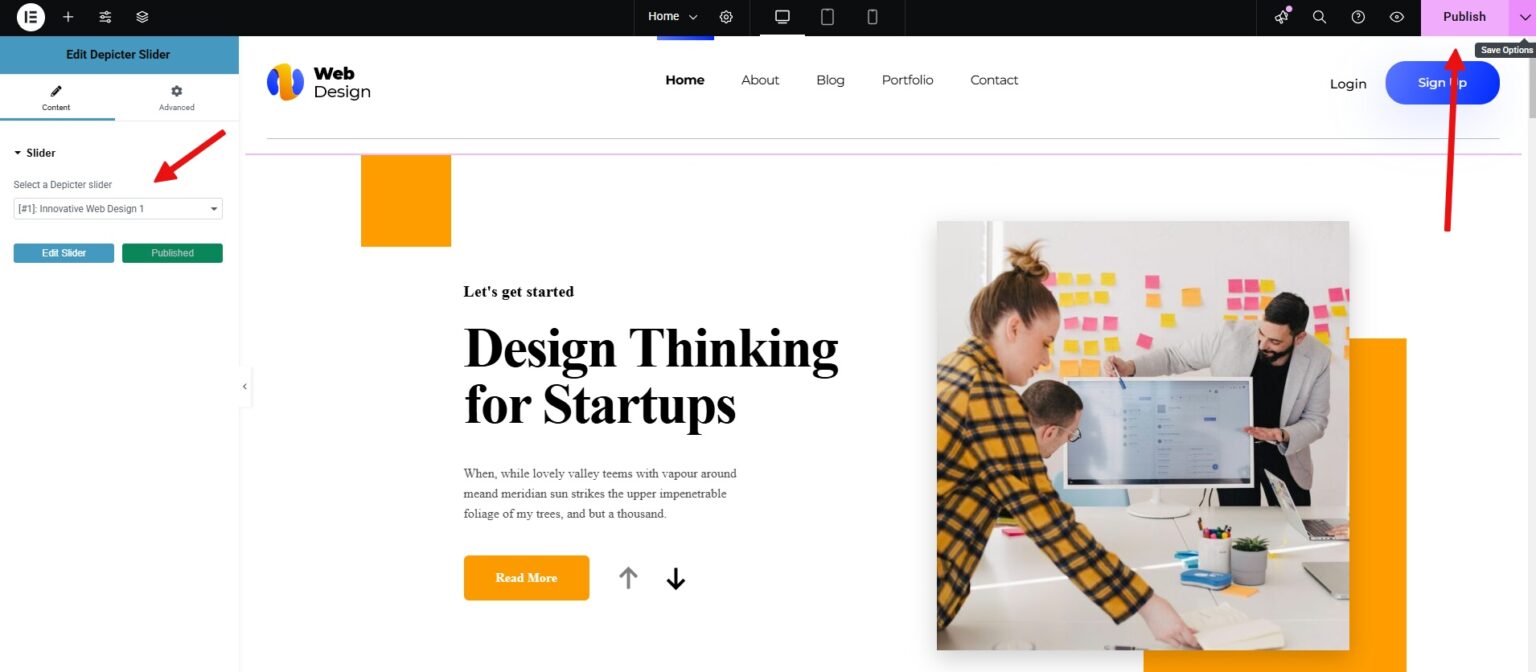Click the Edit Slider button
Viewport: 1536px width, 672px height.
coord(63,252)
